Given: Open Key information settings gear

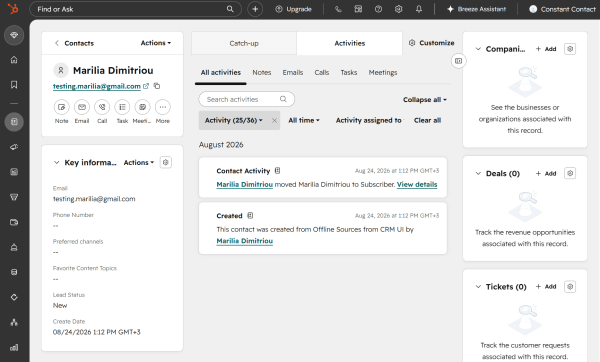Looking at the screenshot, I should [166, 162].
